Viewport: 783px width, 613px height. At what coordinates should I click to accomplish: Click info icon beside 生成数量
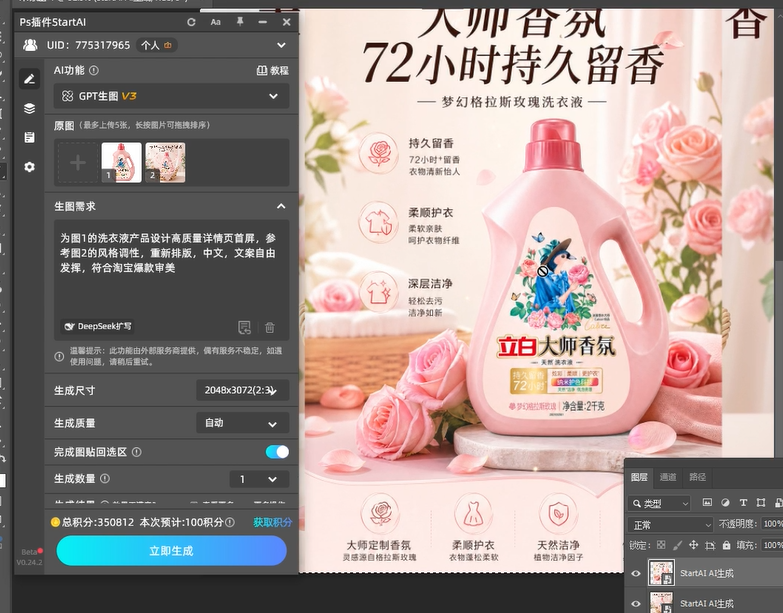coord(105,478)
